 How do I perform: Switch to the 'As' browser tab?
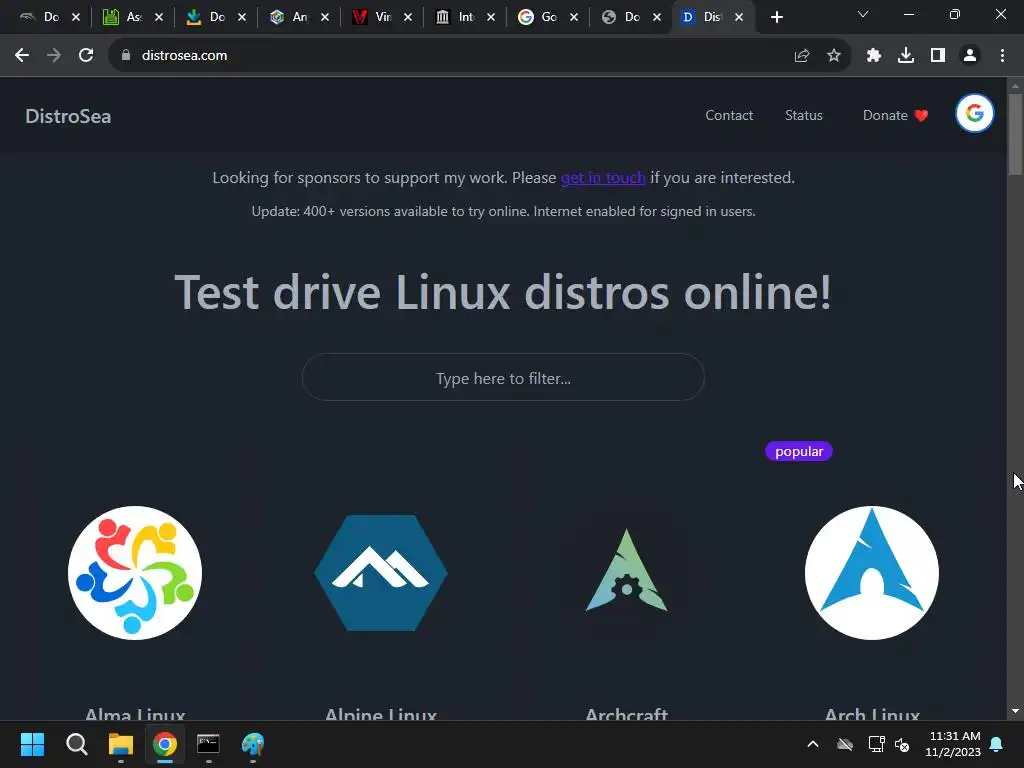[133, 18]
